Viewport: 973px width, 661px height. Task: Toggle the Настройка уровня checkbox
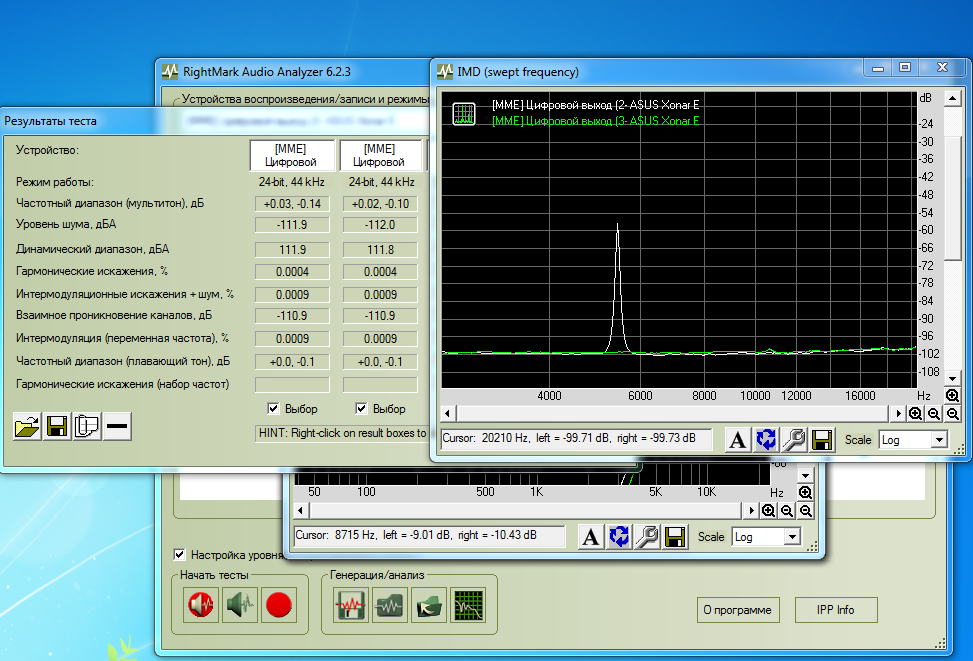(x=179, y=554)
